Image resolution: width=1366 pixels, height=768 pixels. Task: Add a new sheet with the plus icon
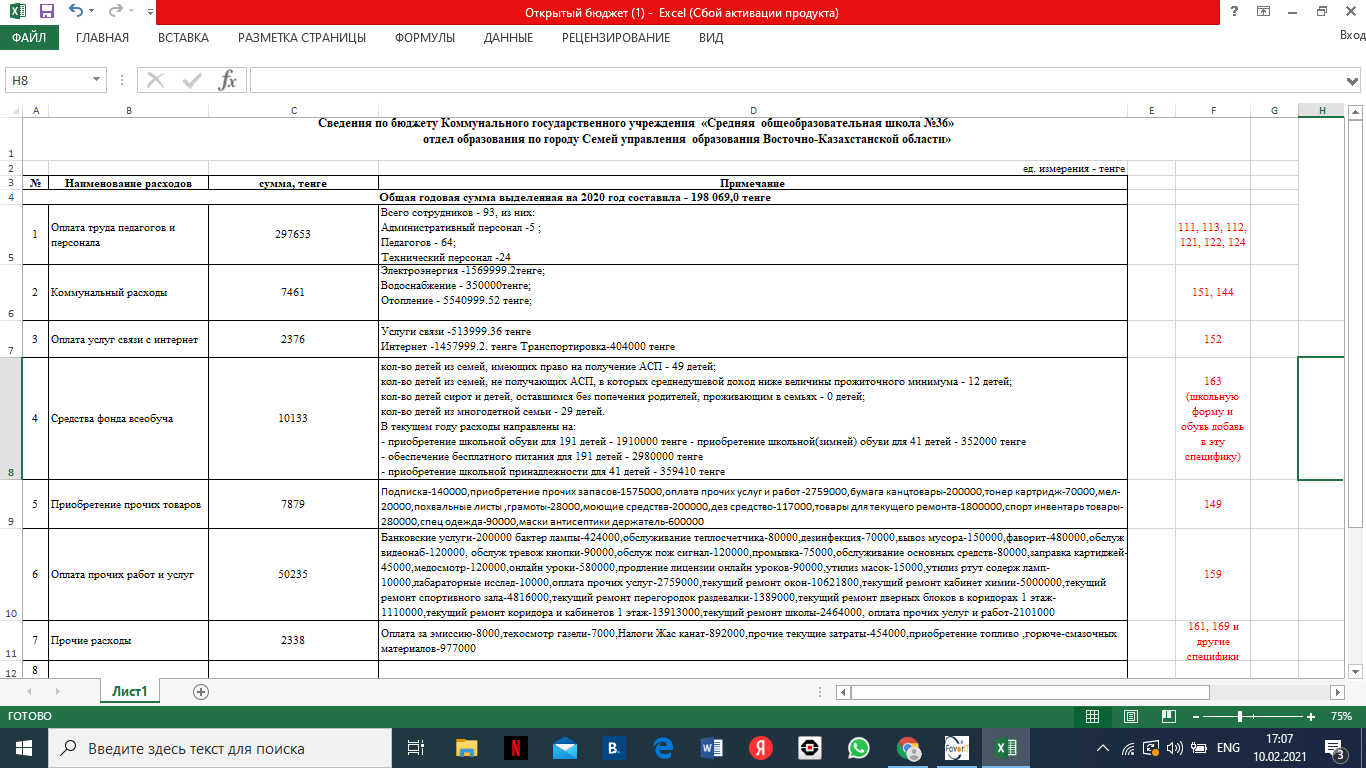(x=201, y=691)
